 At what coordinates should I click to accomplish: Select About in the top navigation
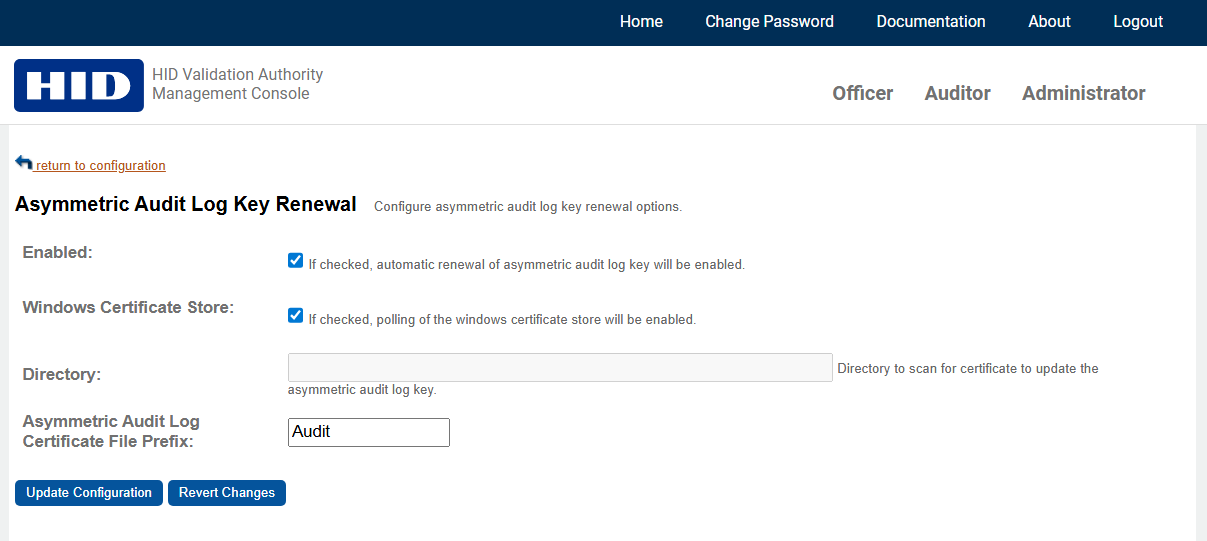1049,22
